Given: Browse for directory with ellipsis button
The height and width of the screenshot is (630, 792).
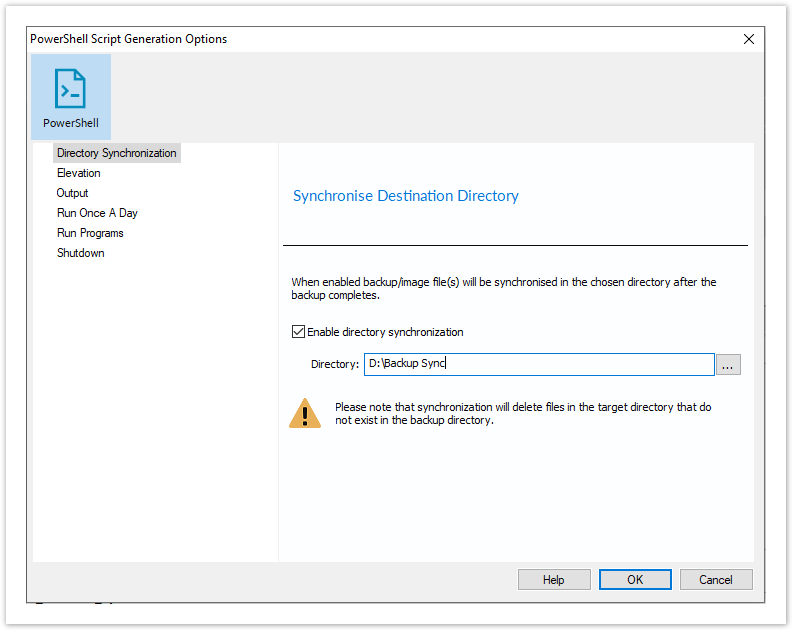Looking at the screenshot, I should [728, 365].
